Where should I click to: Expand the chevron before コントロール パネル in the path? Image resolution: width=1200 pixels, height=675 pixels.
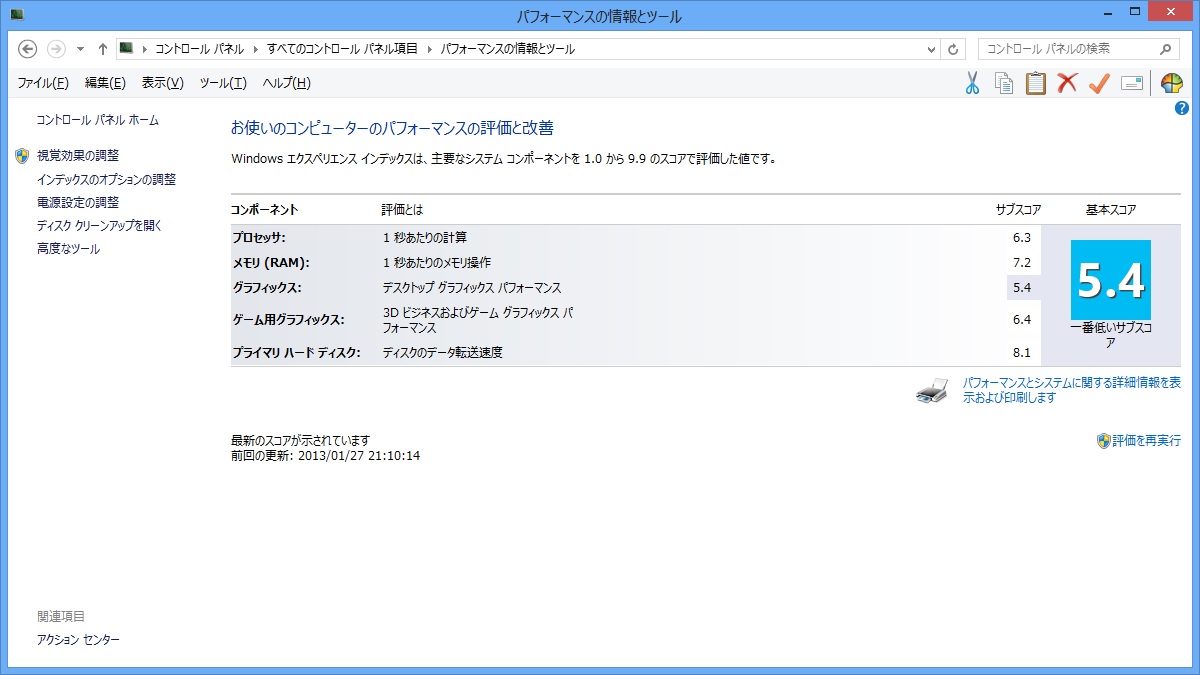(x=143, y=48)
